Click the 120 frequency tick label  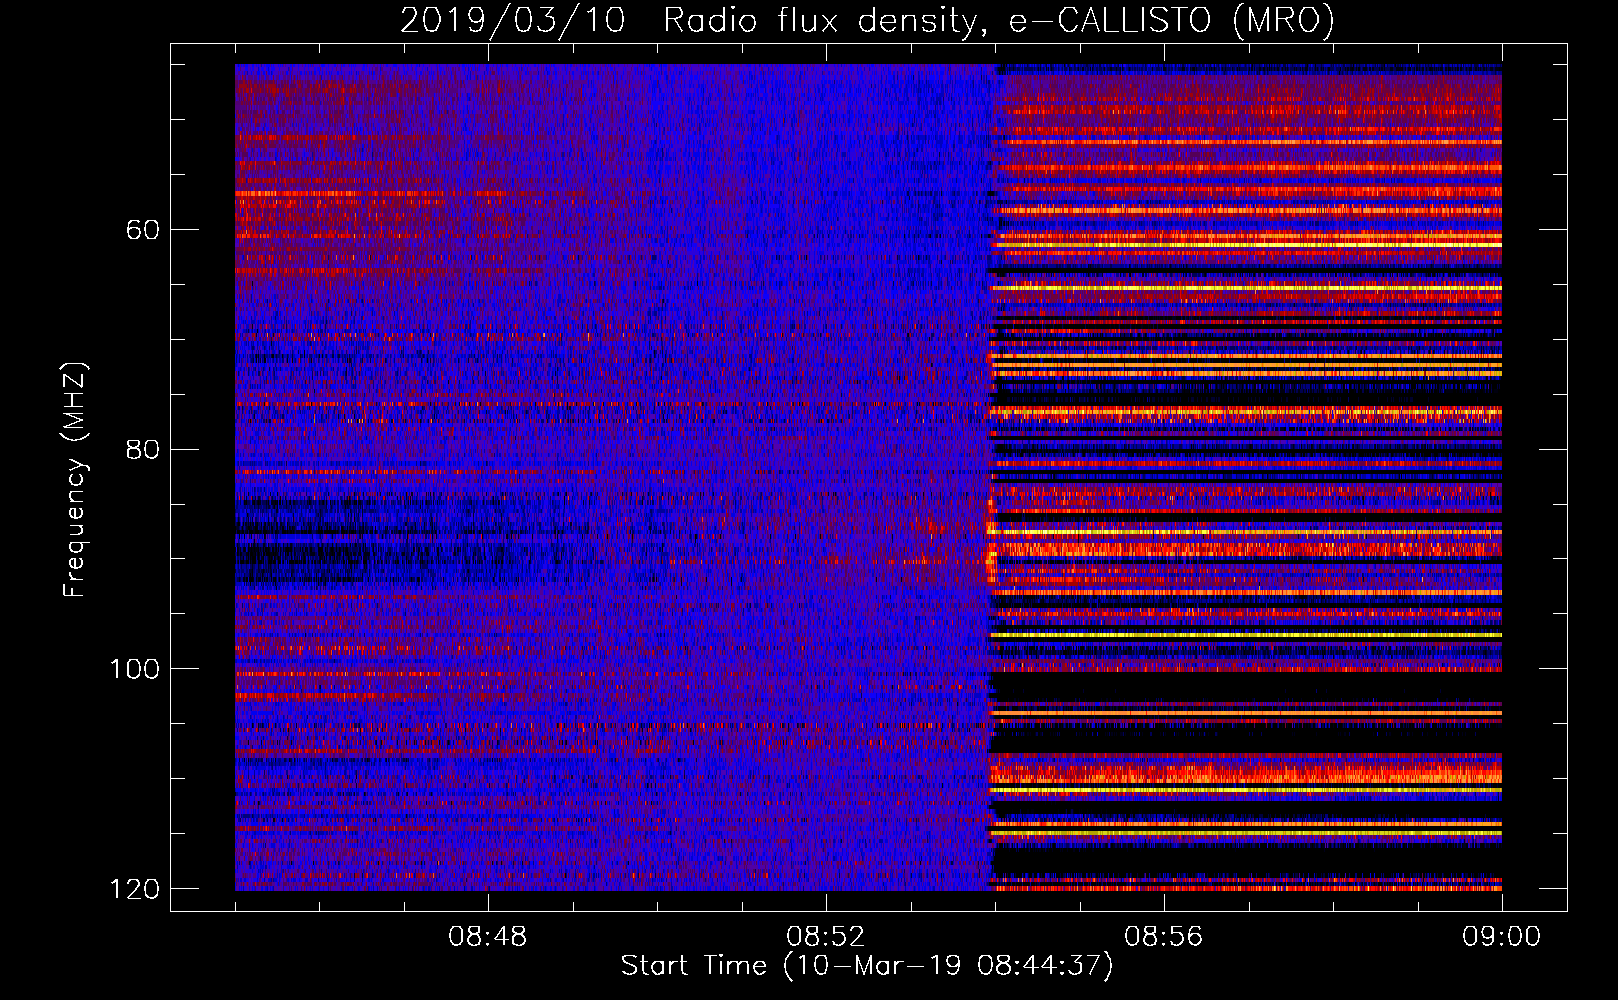click(134, 889)
